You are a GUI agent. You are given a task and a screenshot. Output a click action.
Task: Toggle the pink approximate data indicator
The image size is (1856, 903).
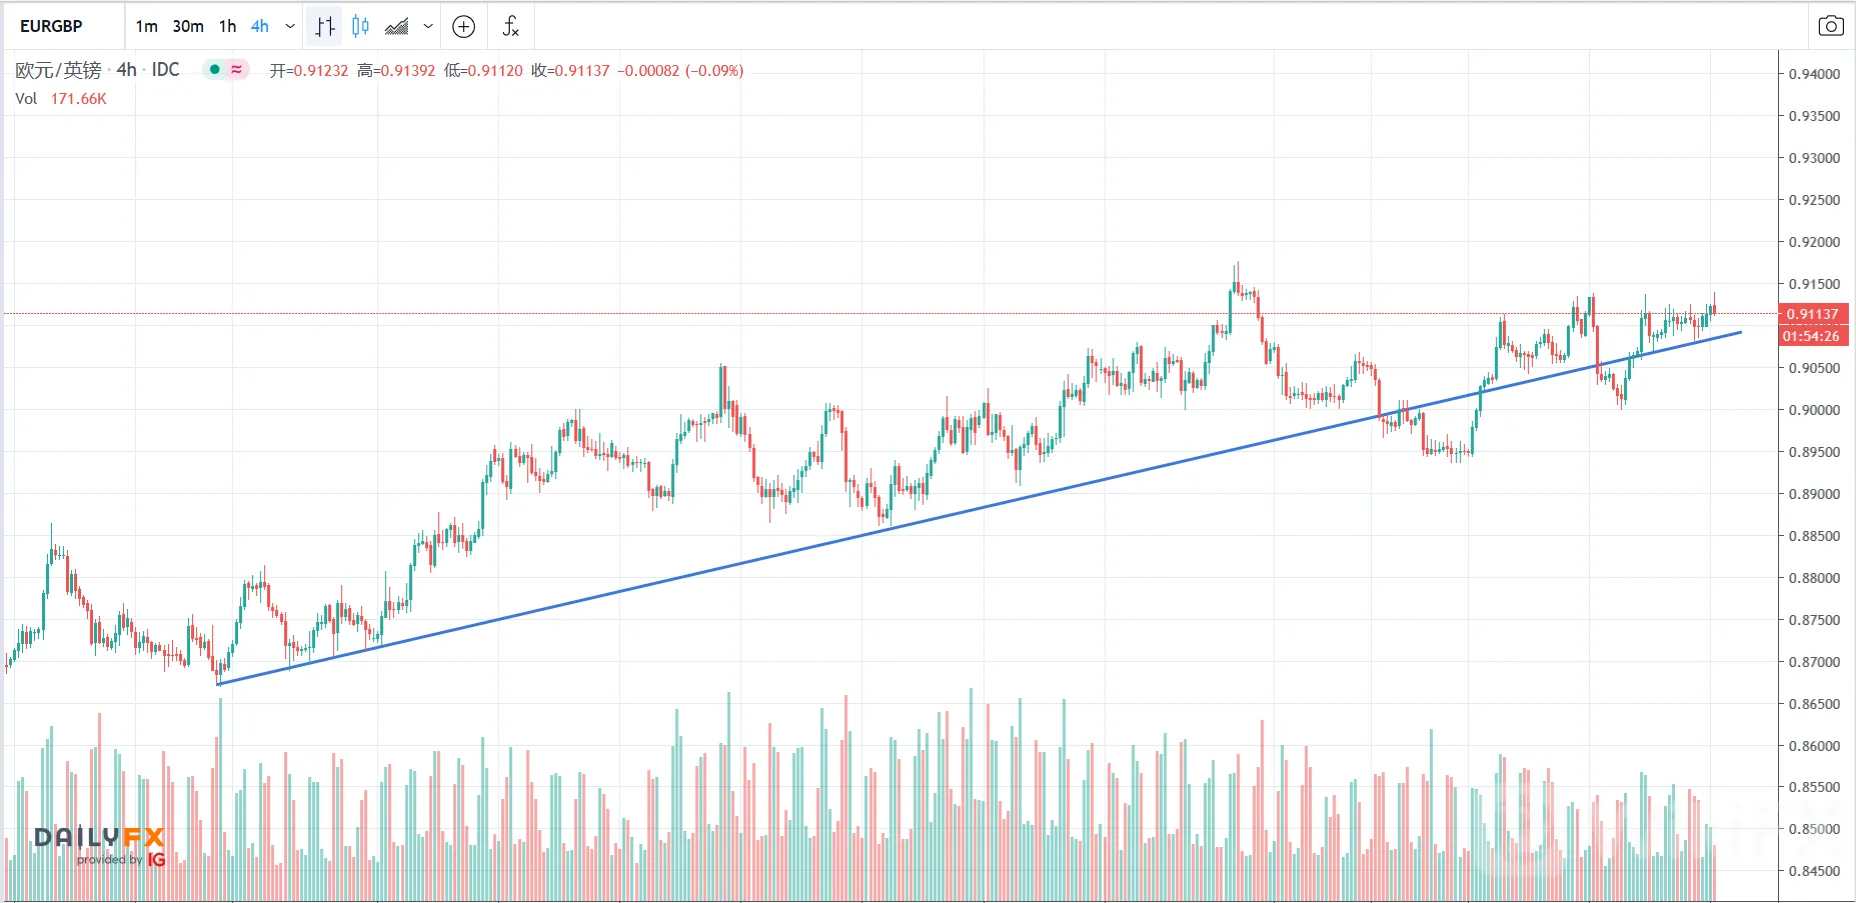click(237, 70)
